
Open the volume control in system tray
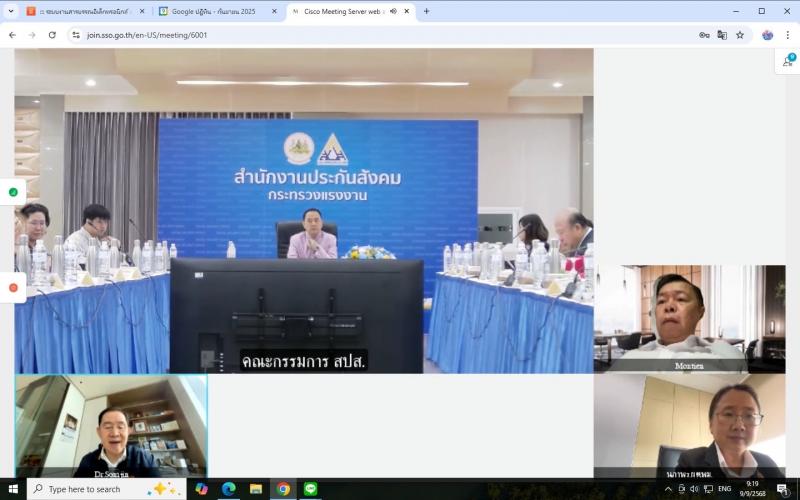[x=694, y=489]
